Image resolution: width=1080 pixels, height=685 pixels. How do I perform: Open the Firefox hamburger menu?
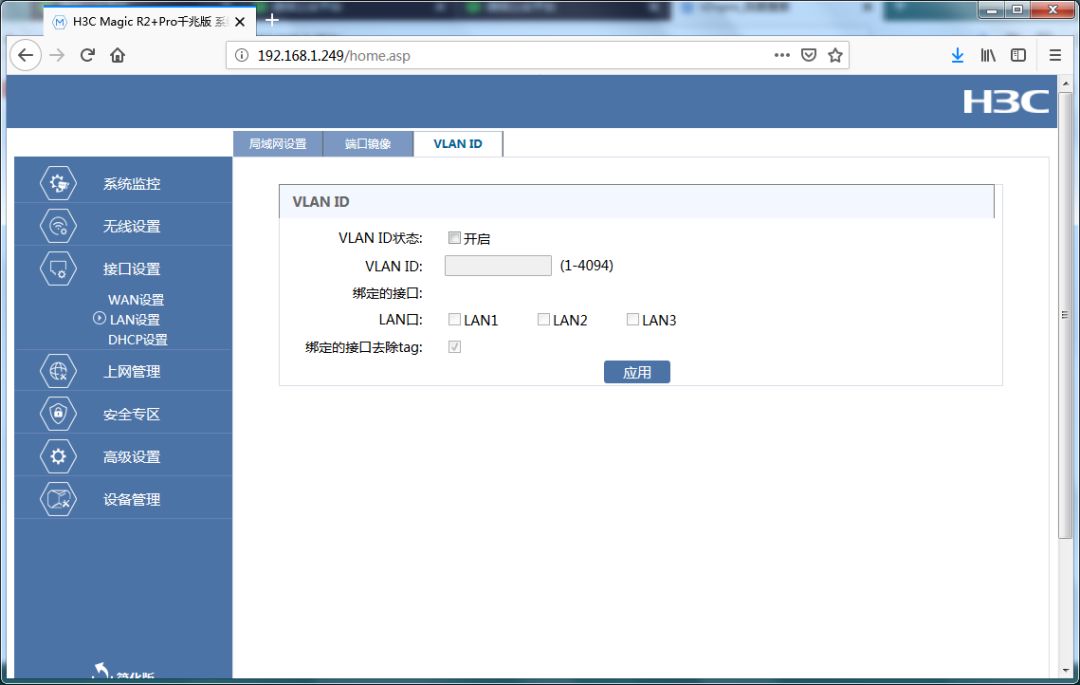click(1055, 55)
